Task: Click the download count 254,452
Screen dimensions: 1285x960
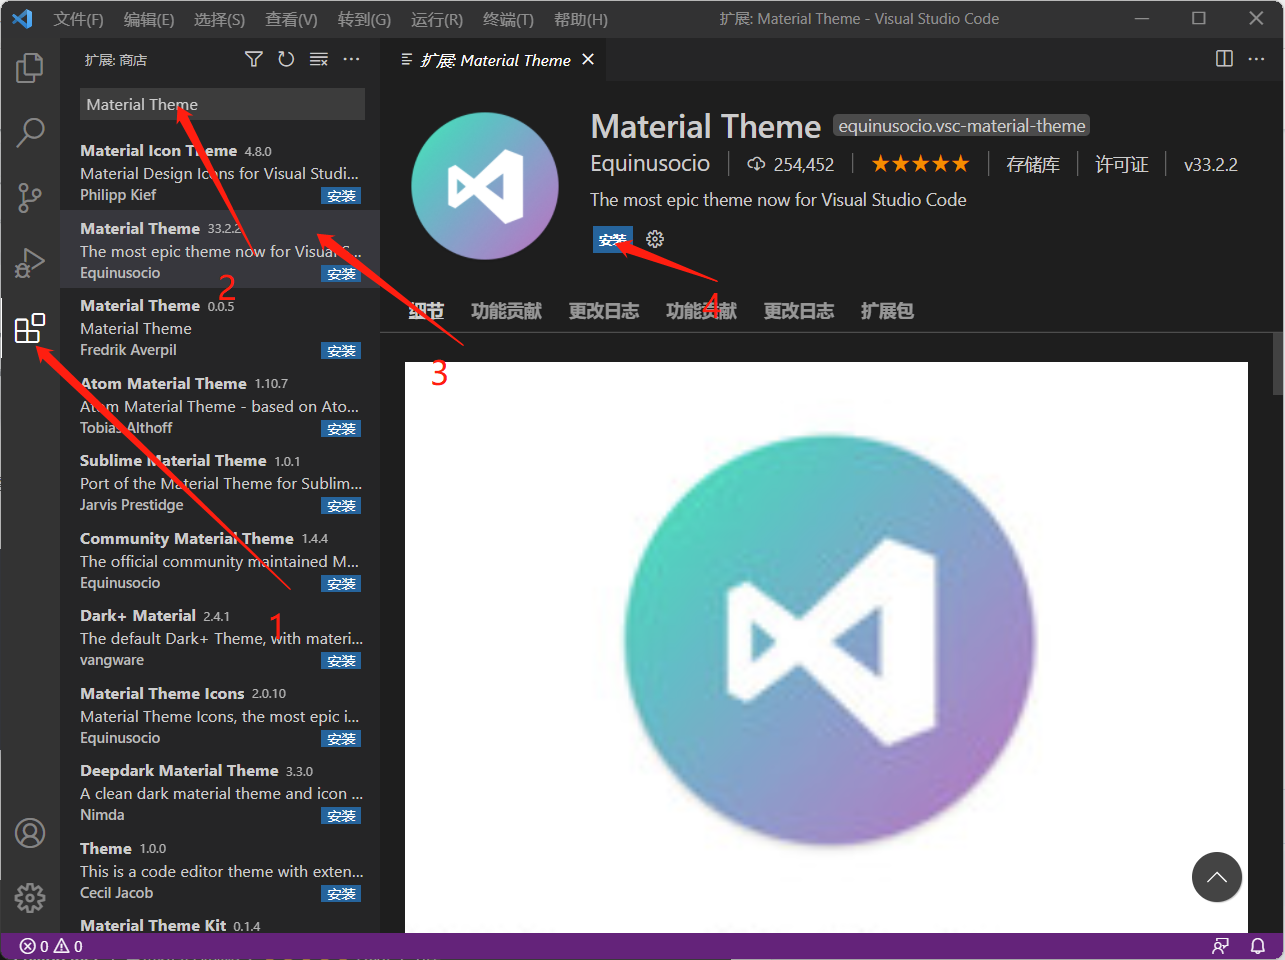Action: pos(791,164)
